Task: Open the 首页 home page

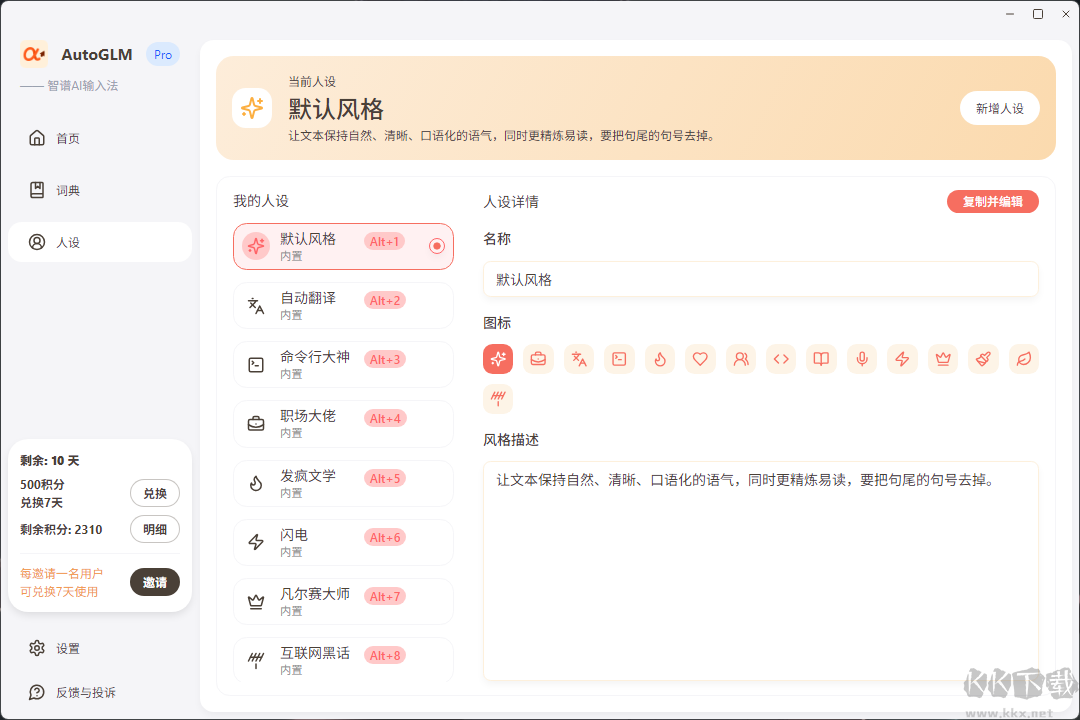Action: [x=100, y=138]
